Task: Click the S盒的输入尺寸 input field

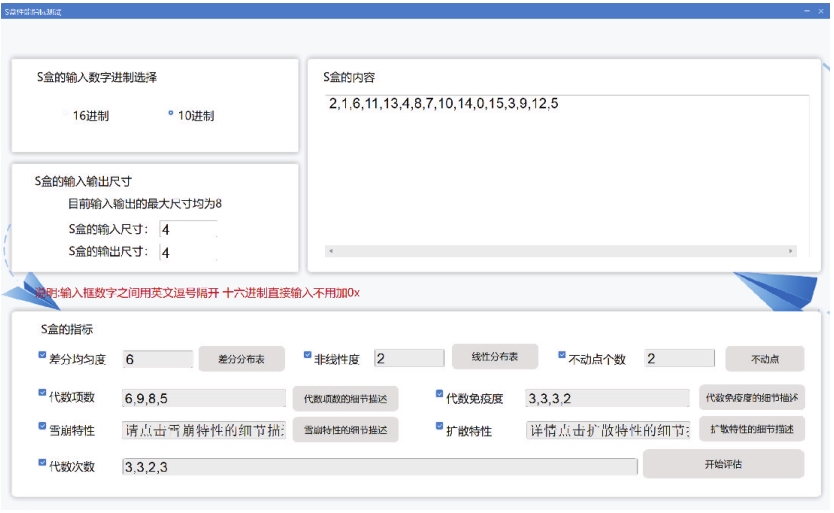Action: pos(187,230)
